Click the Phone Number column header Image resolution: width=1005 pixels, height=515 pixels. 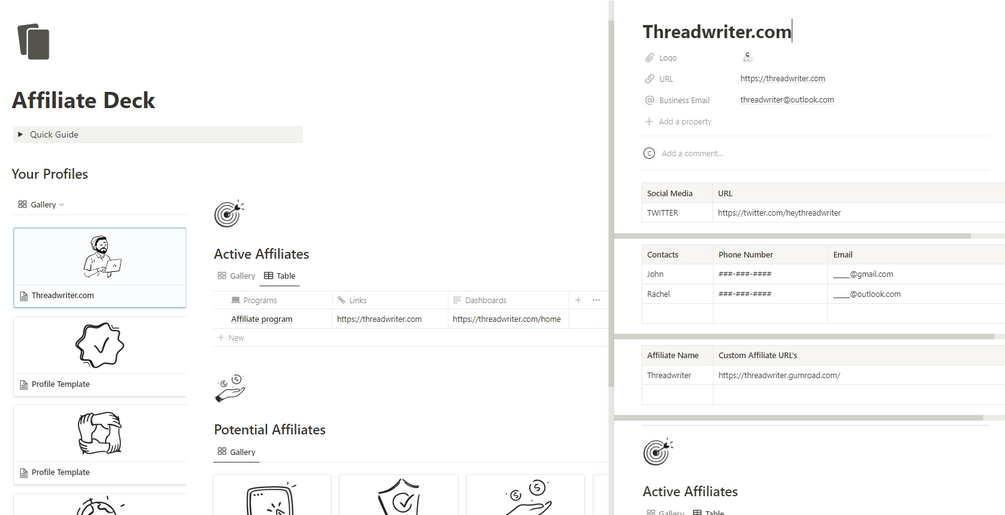tap(770, 254)
